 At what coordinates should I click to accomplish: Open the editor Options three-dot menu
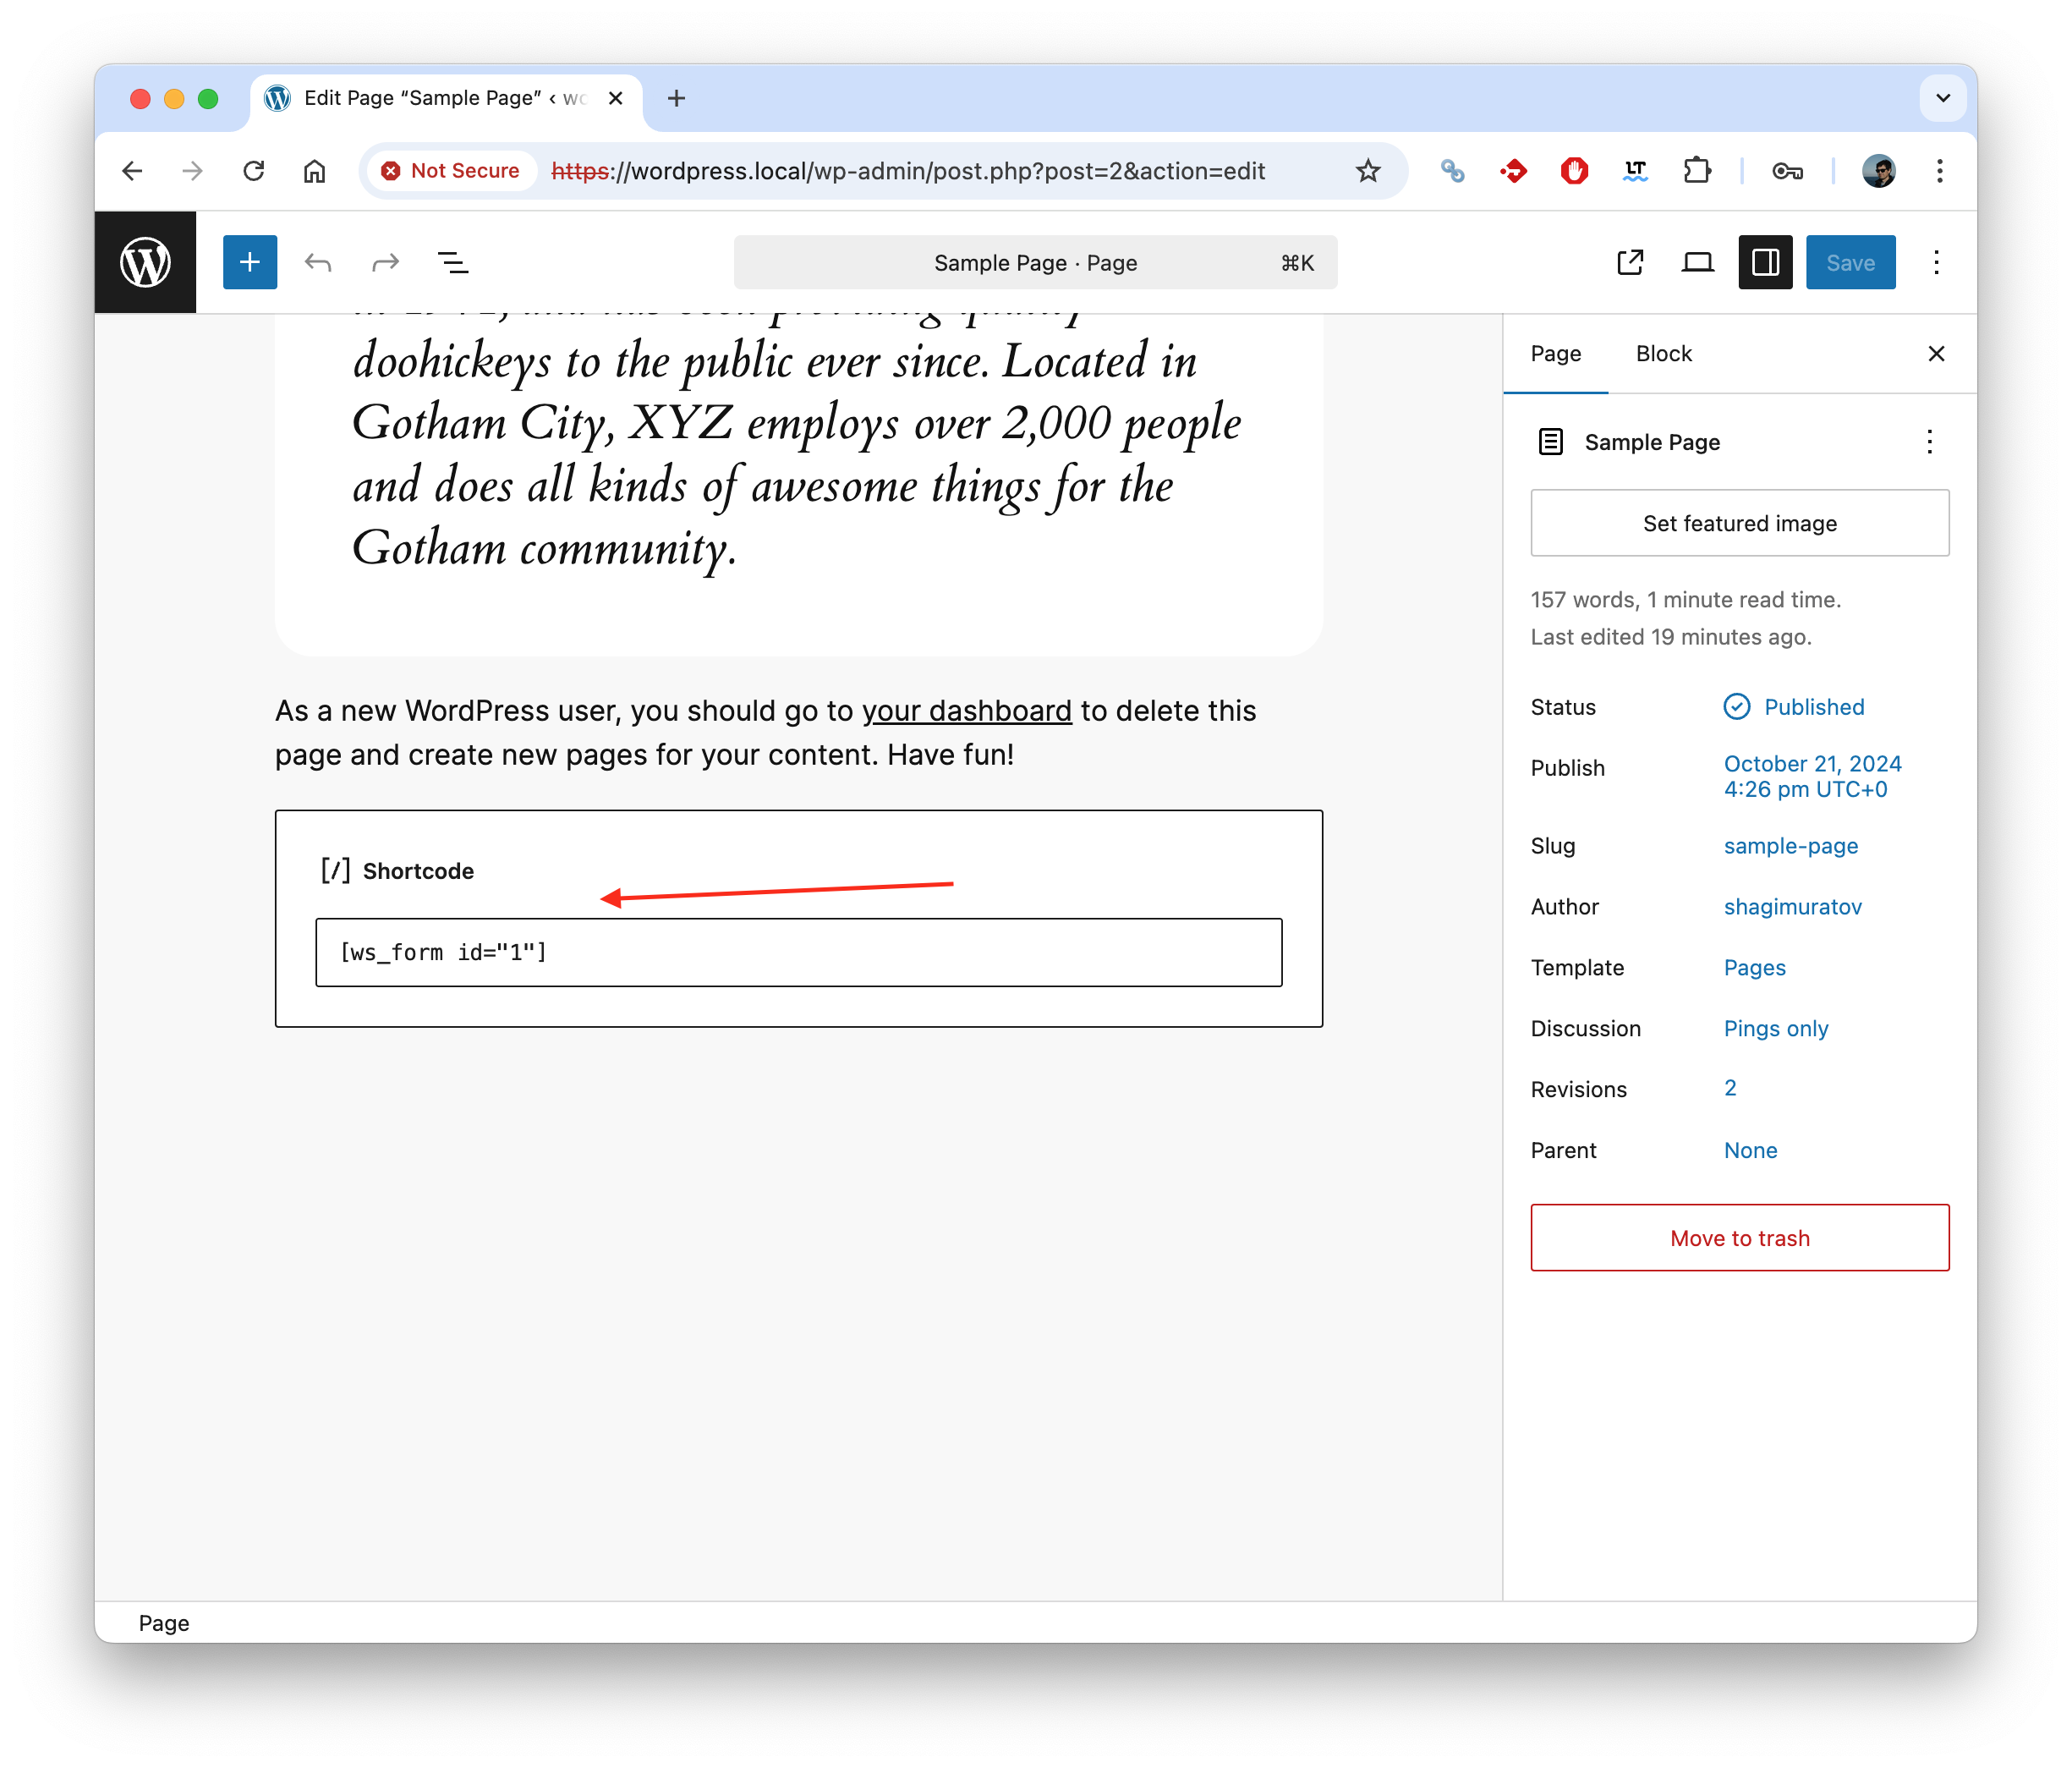[1936, 262]
